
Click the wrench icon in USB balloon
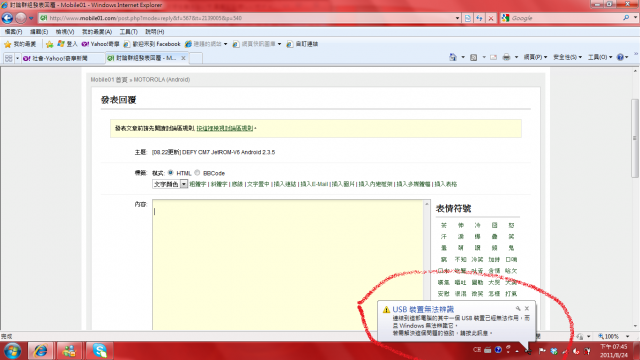click(518, 309)
